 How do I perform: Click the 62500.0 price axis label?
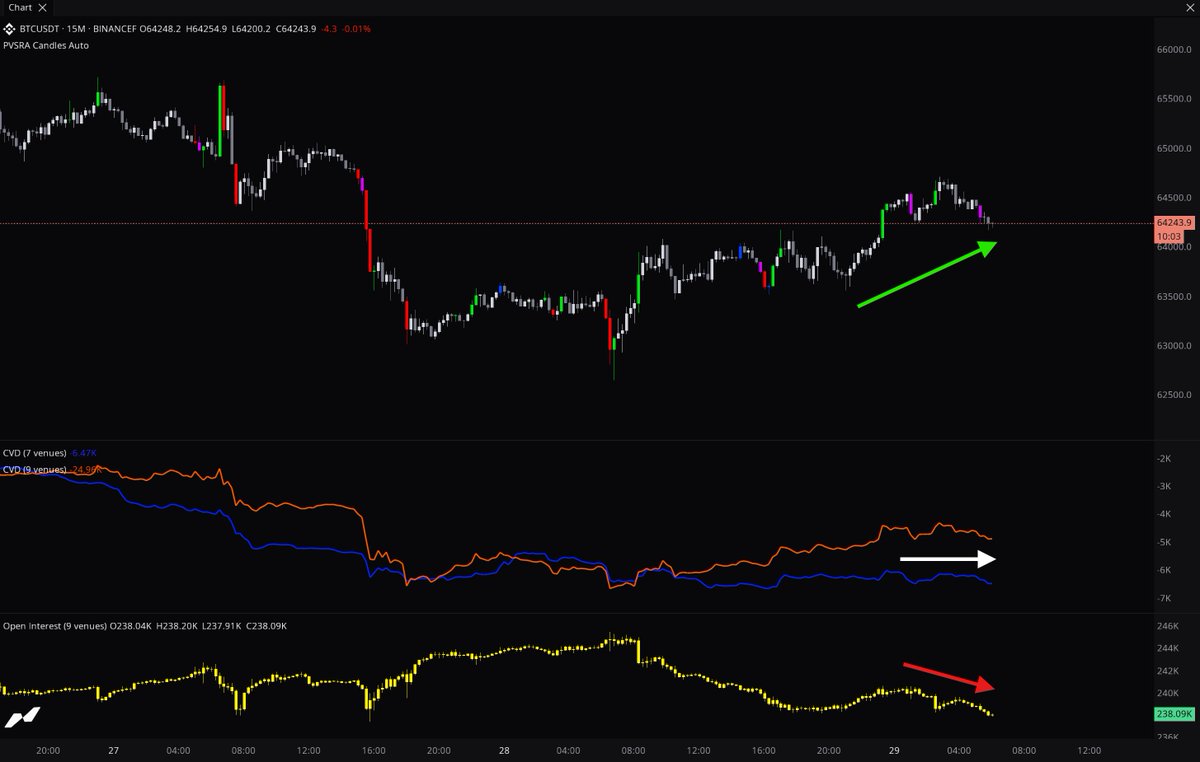[1175, 395]
